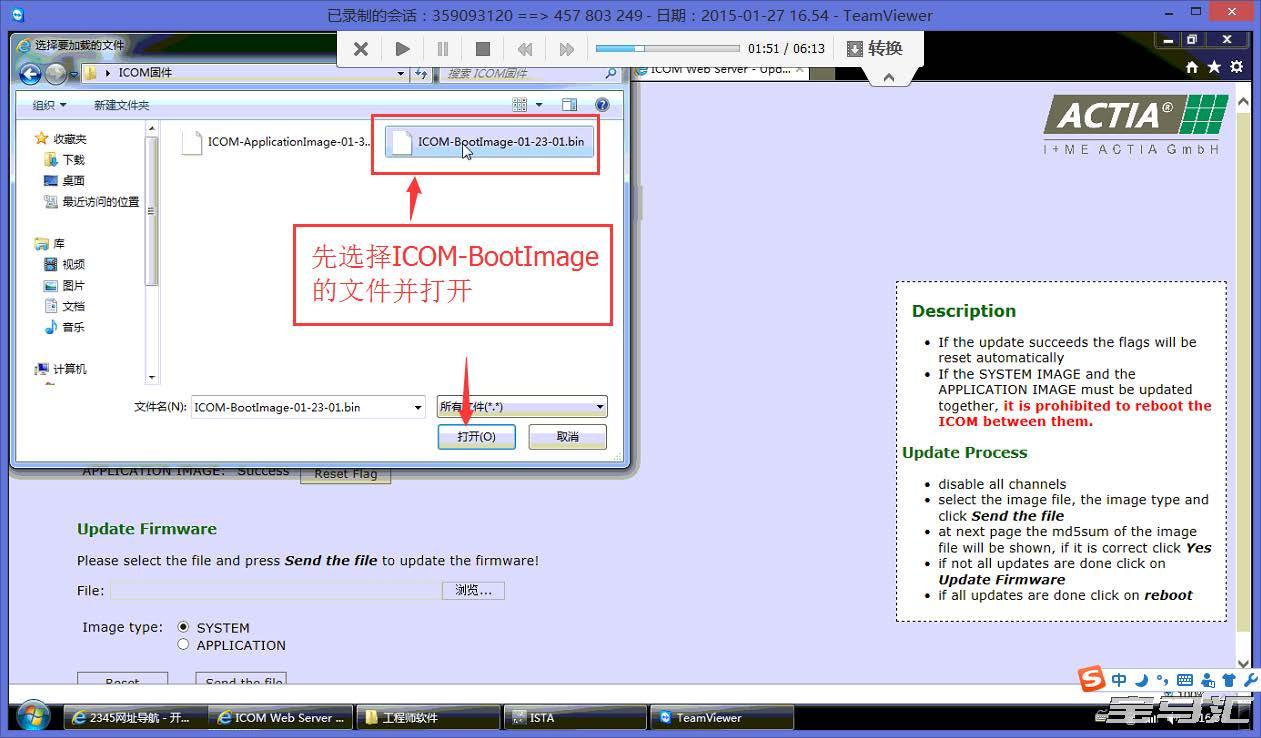Select ICOM-BootImage-01-23-01.bin file

490,142
